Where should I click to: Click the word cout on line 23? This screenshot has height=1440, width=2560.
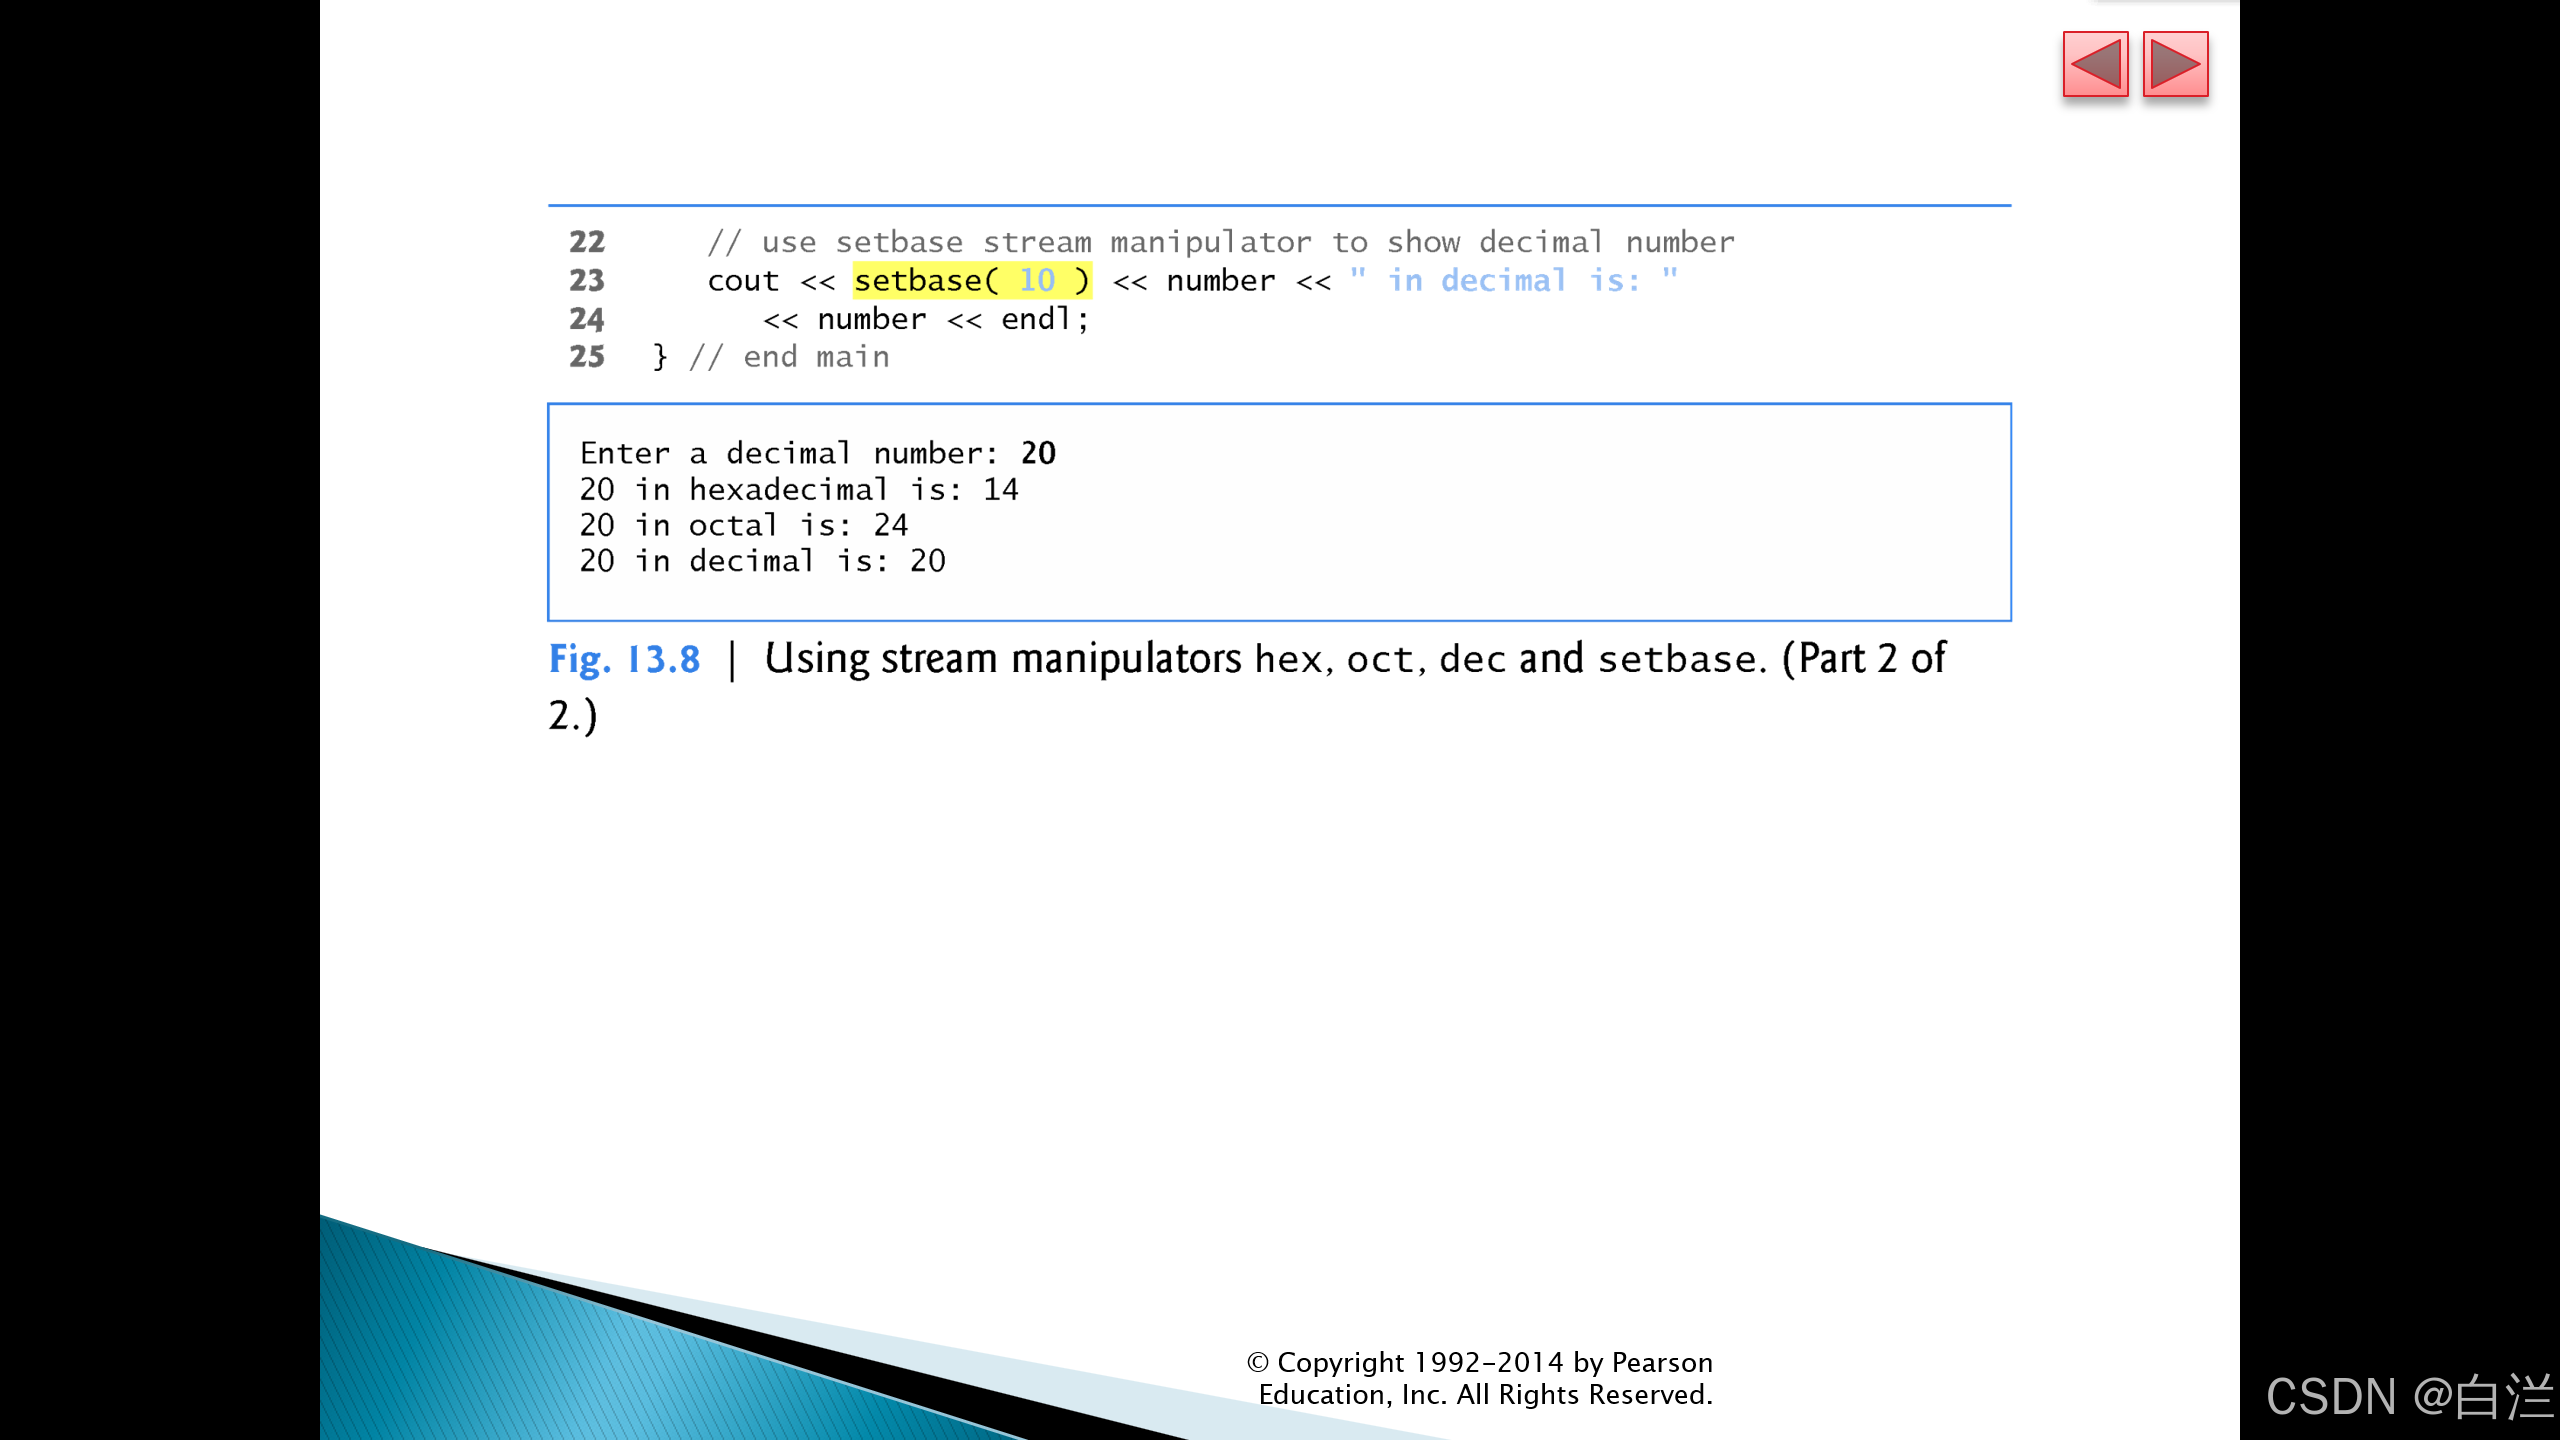tap(742, 281)
